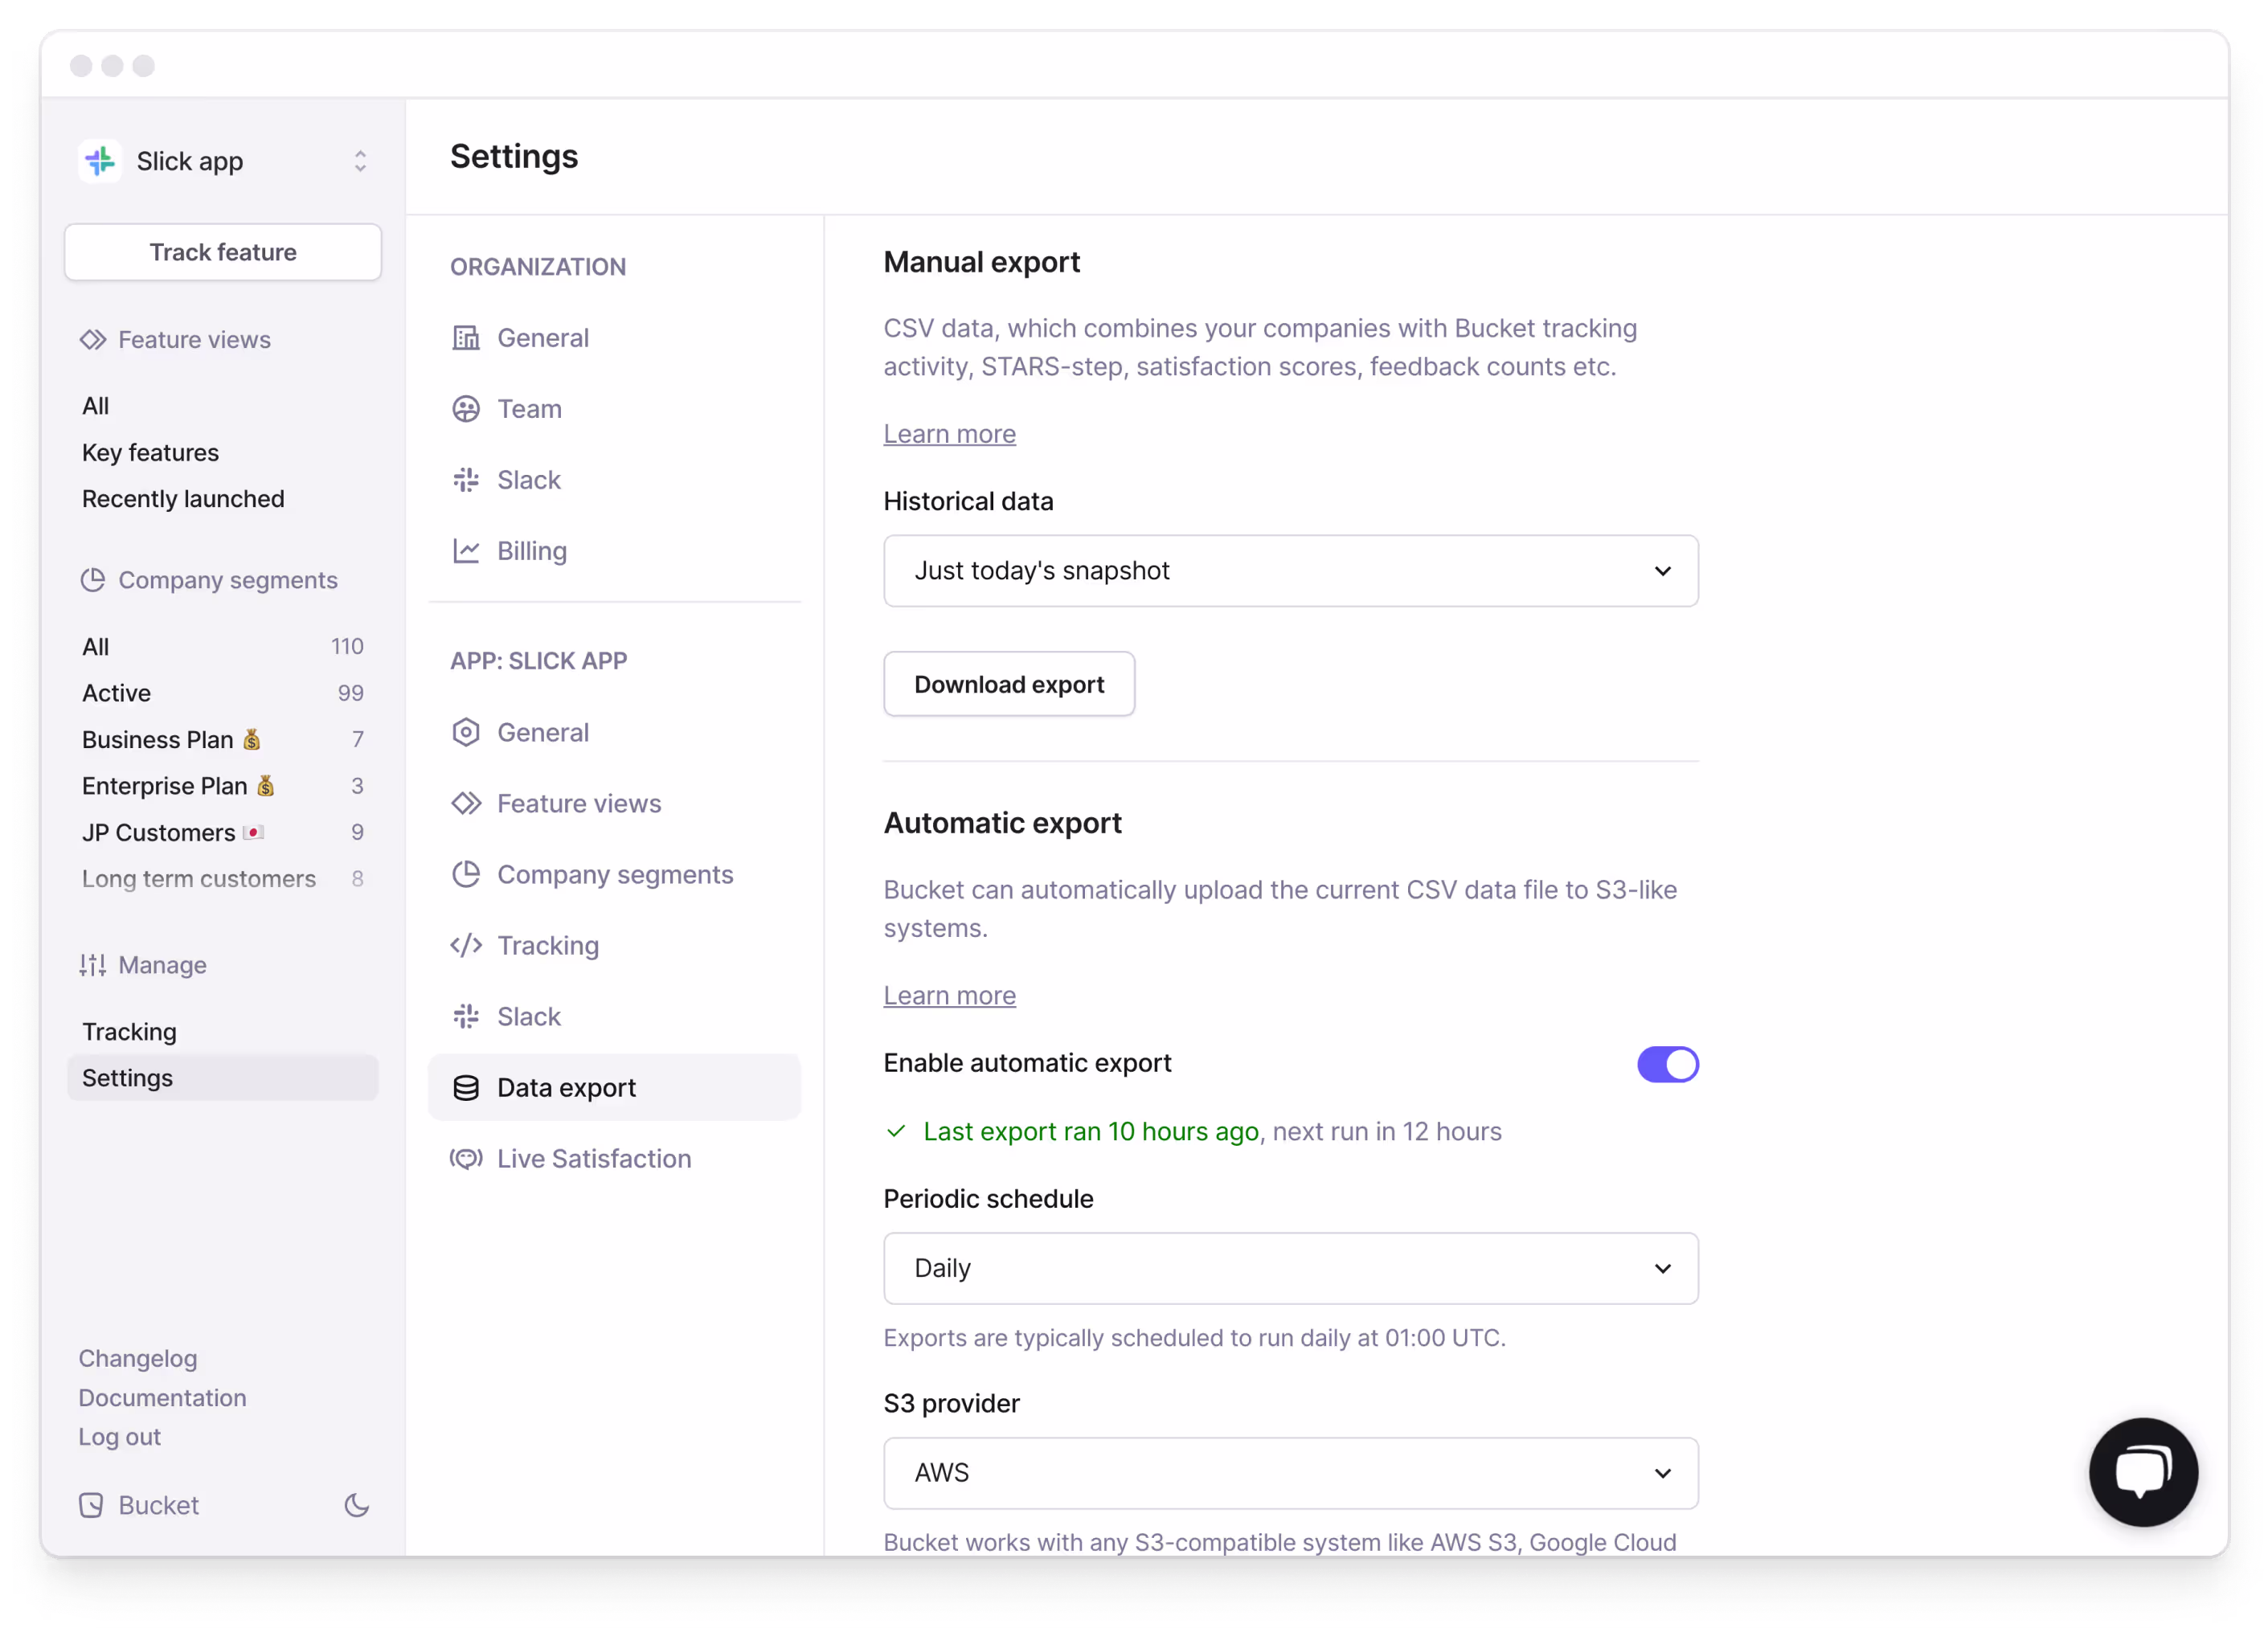The image size is (2268, 1628).
Task: Open the Documentation link
Action: (162, 1397)
